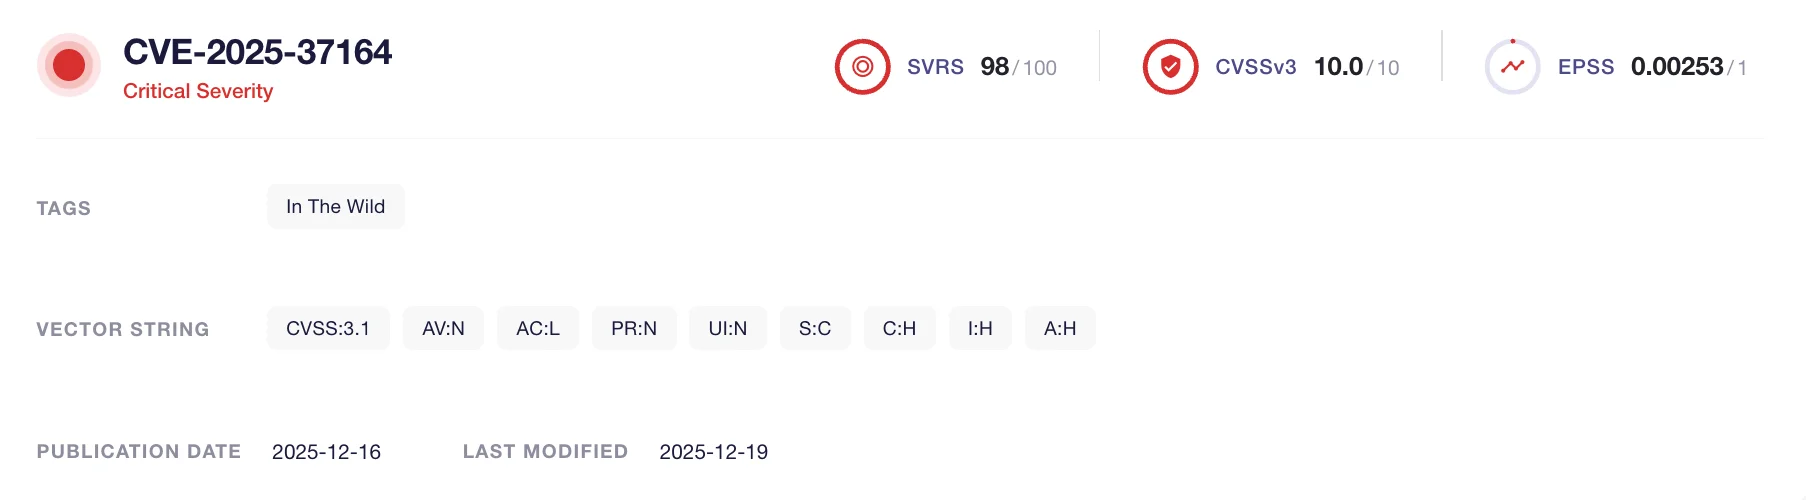Click the S:C scope chip
This screenshot has height=500, width=1806.
click(815, 328)
